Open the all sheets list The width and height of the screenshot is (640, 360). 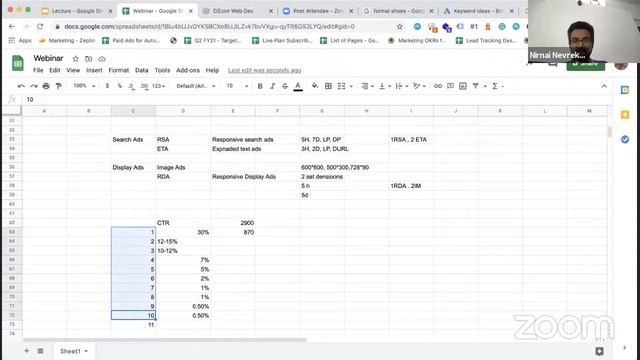[40, 351]
